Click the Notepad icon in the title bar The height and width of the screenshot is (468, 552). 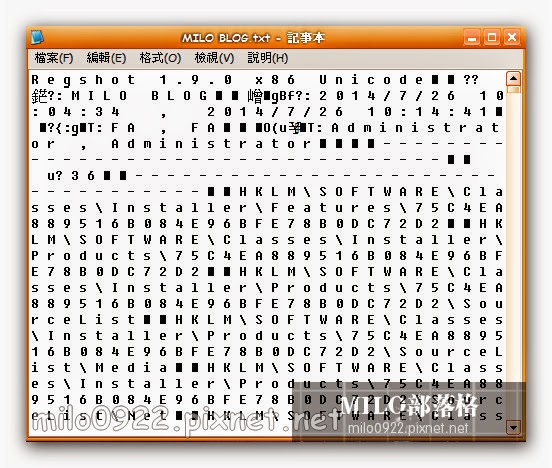(x=37, y=37)
